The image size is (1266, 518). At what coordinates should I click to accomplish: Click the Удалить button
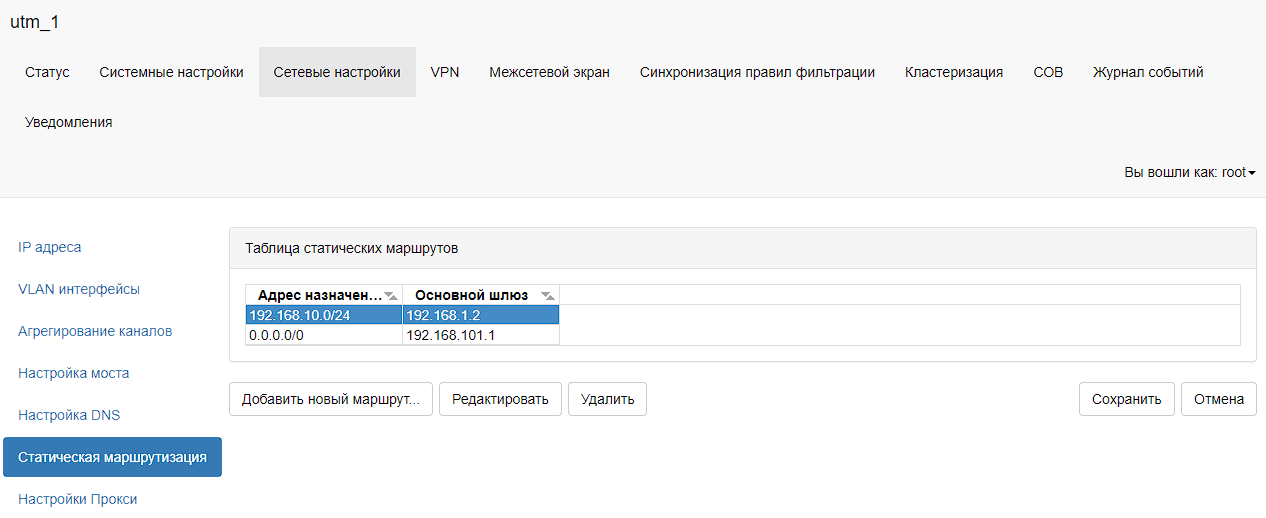pyautogui.click(x=607, y=399)
